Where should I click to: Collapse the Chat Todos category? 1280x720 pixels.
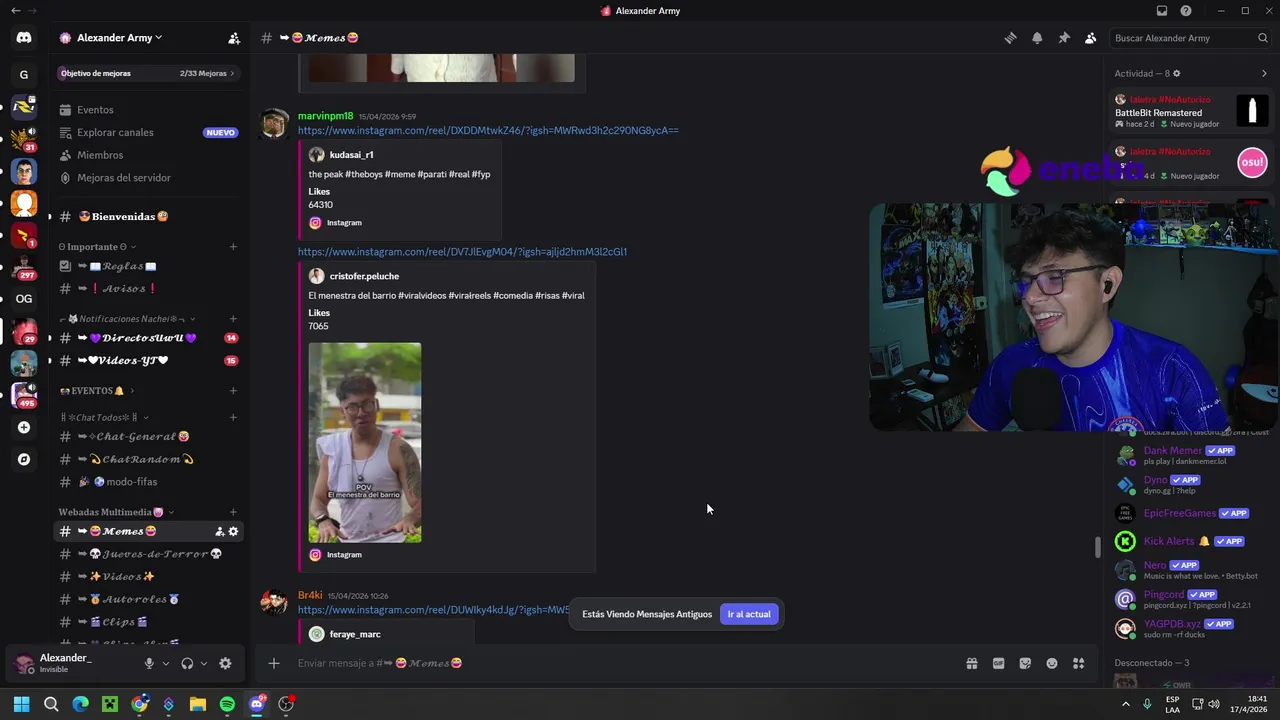(103, 418)
